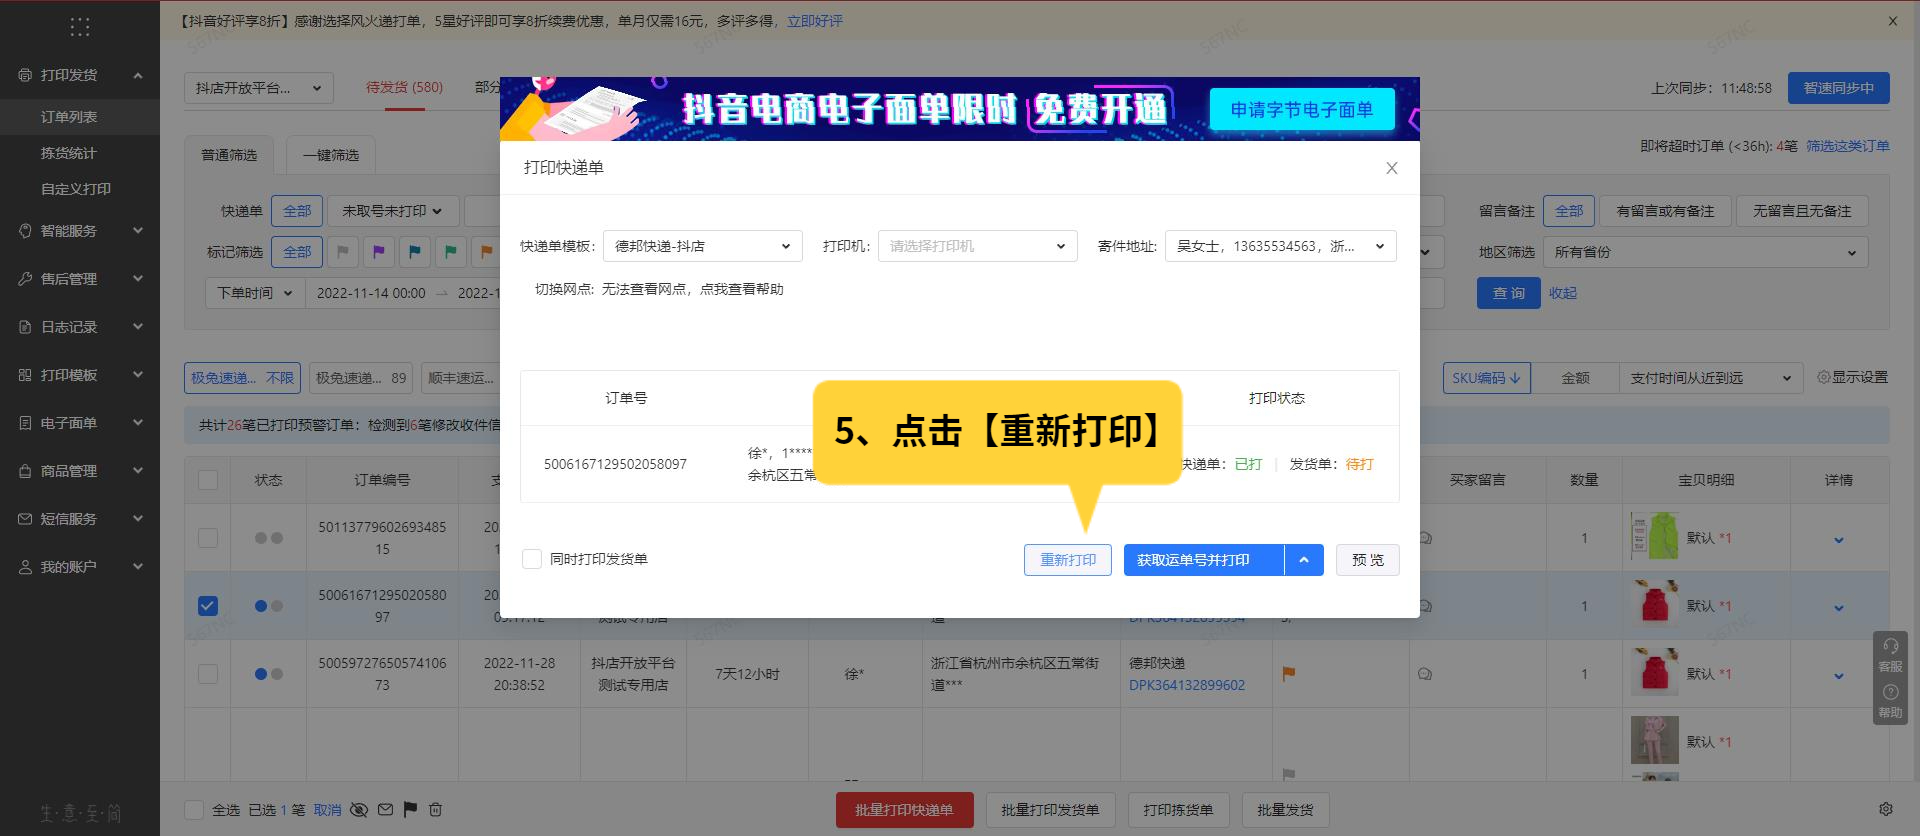Switch to 一键筛选 tab
This screenshot has width=1920, height=836.
pos(330,155)
